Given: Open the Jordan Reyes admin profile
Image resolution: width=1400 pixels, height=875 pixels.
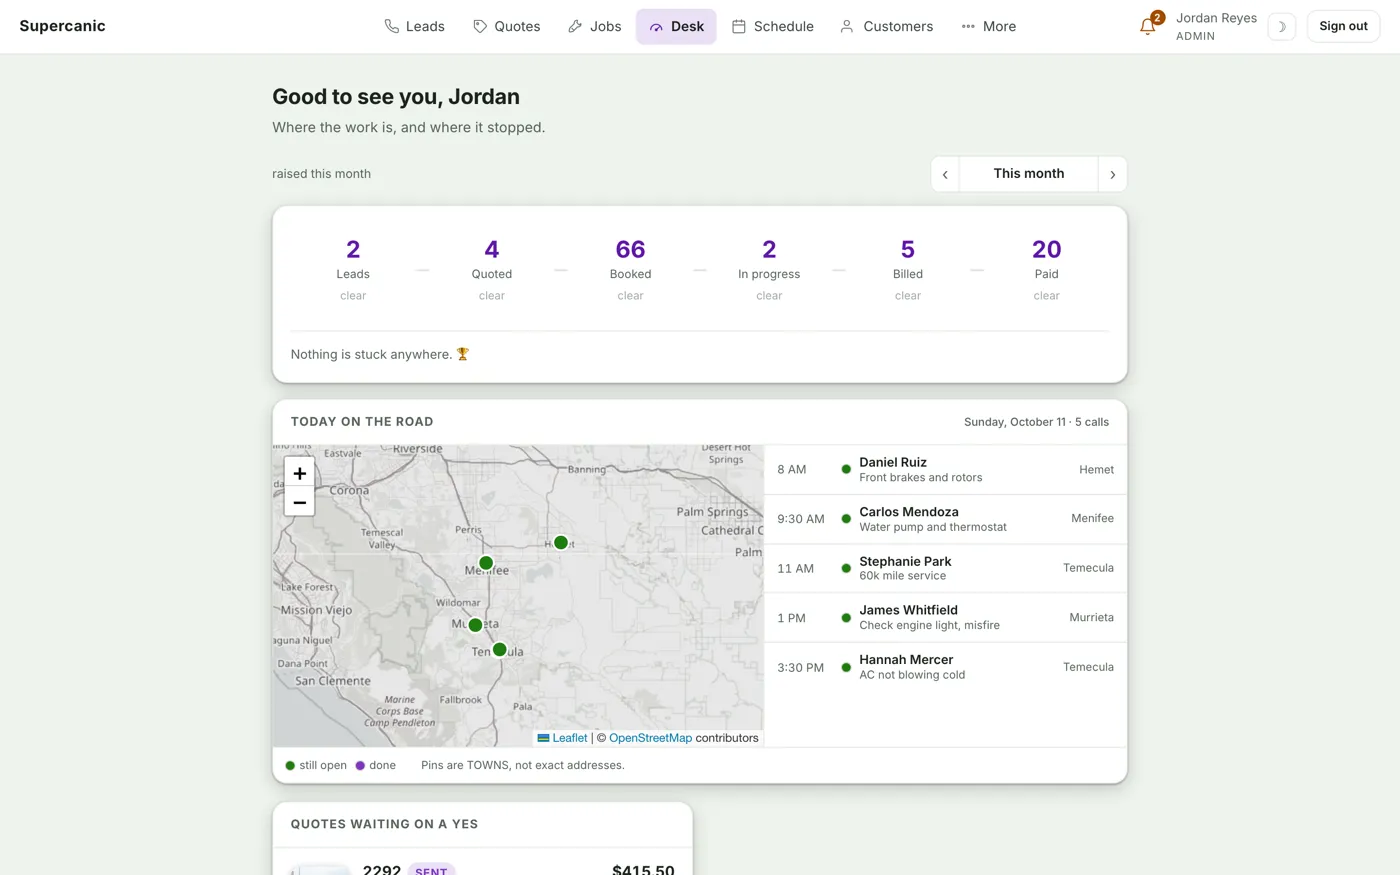Looking at the screenshot, I should pos(1216,26).
